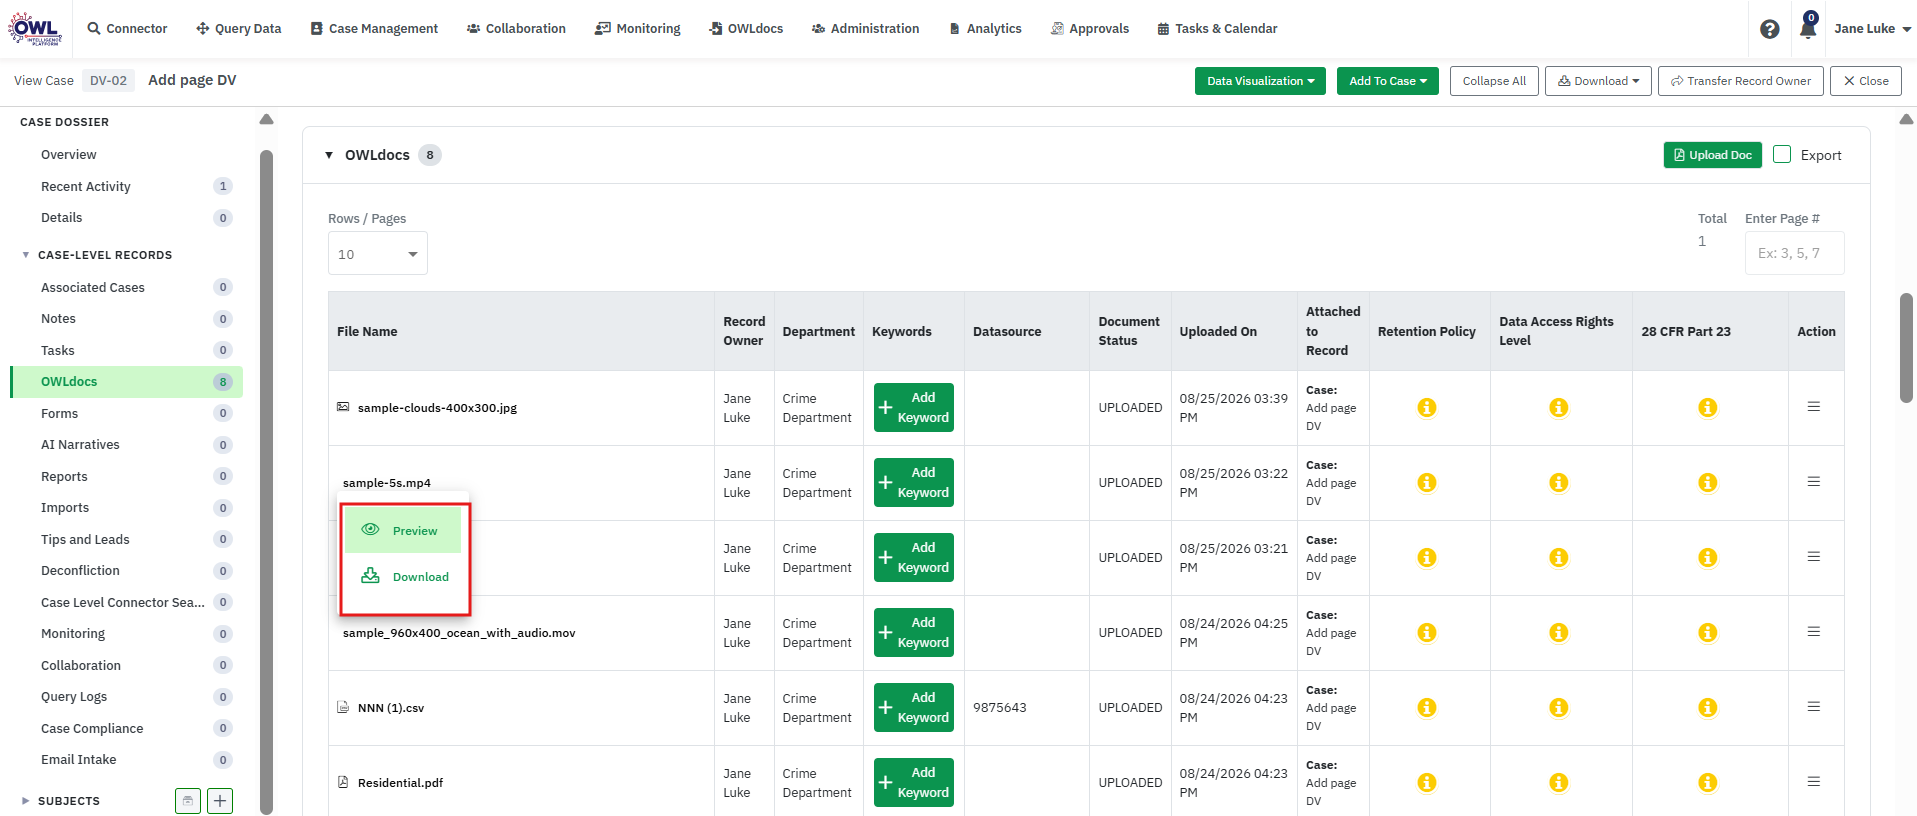Click the image file icon for sample-clouds-400x300.jpg
Screen dimensions: 1917x816
[x=343, y=407]
